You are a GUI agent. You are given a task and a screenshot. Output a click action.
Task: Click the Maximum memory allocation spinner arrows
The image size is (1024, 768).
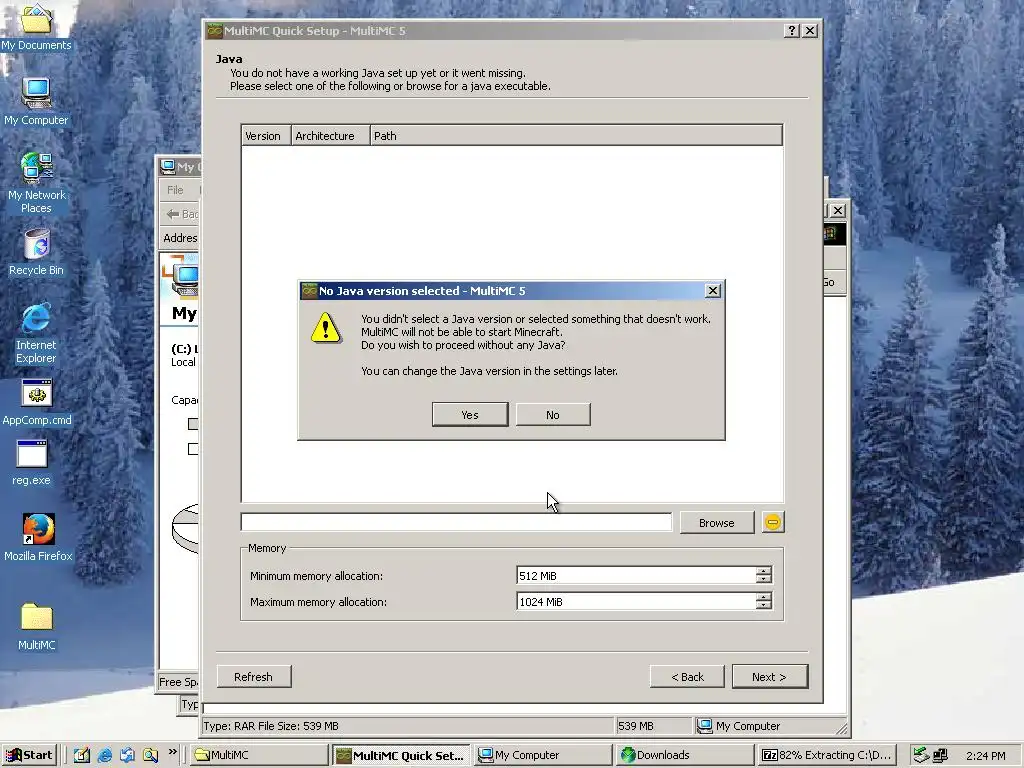tap(763, 601)
